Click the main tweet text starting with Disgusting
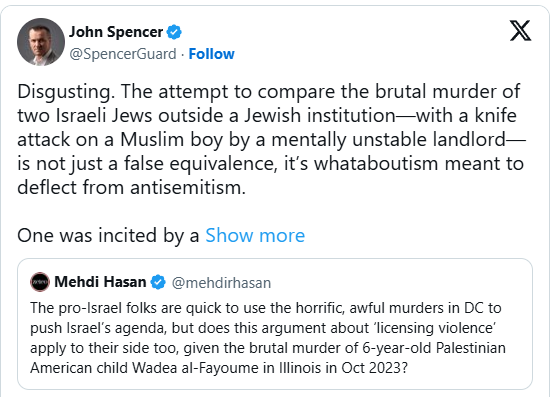The height and width of the screenshot is (397, 554). tap(271, 139)
